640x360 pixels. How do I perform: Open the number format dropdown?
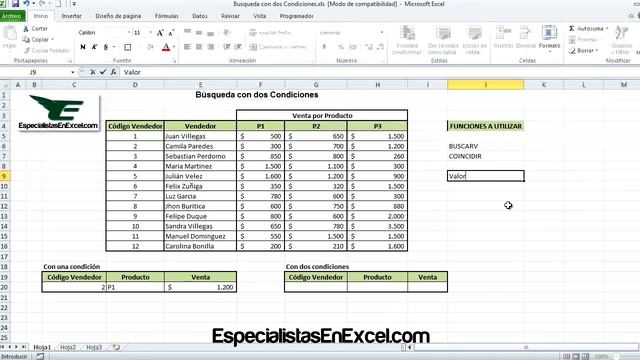[x=382, y=32]
